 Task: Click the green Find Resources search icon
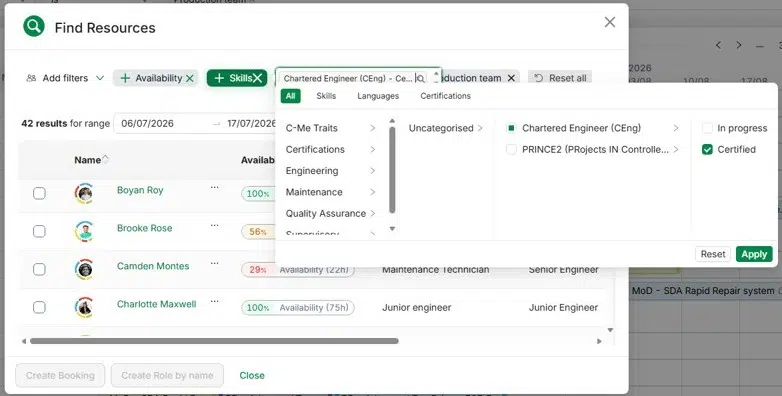[34, 26]
